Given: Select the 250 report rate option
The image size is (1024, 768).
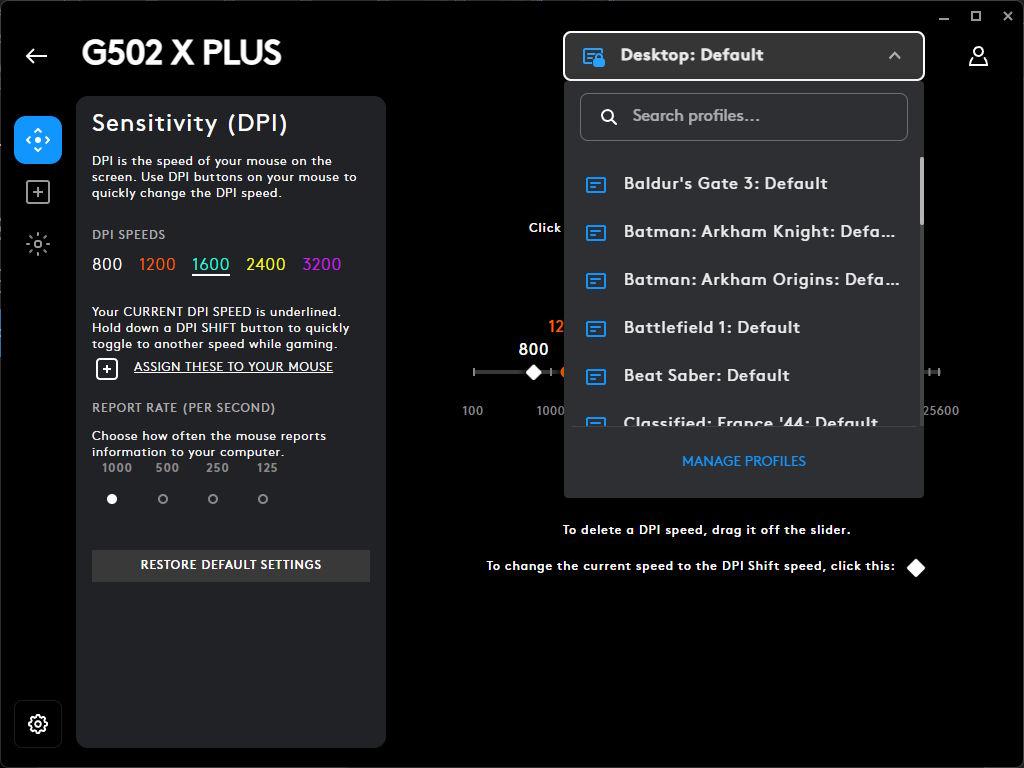Looking at the screenshot, I should tap(213, 499).
